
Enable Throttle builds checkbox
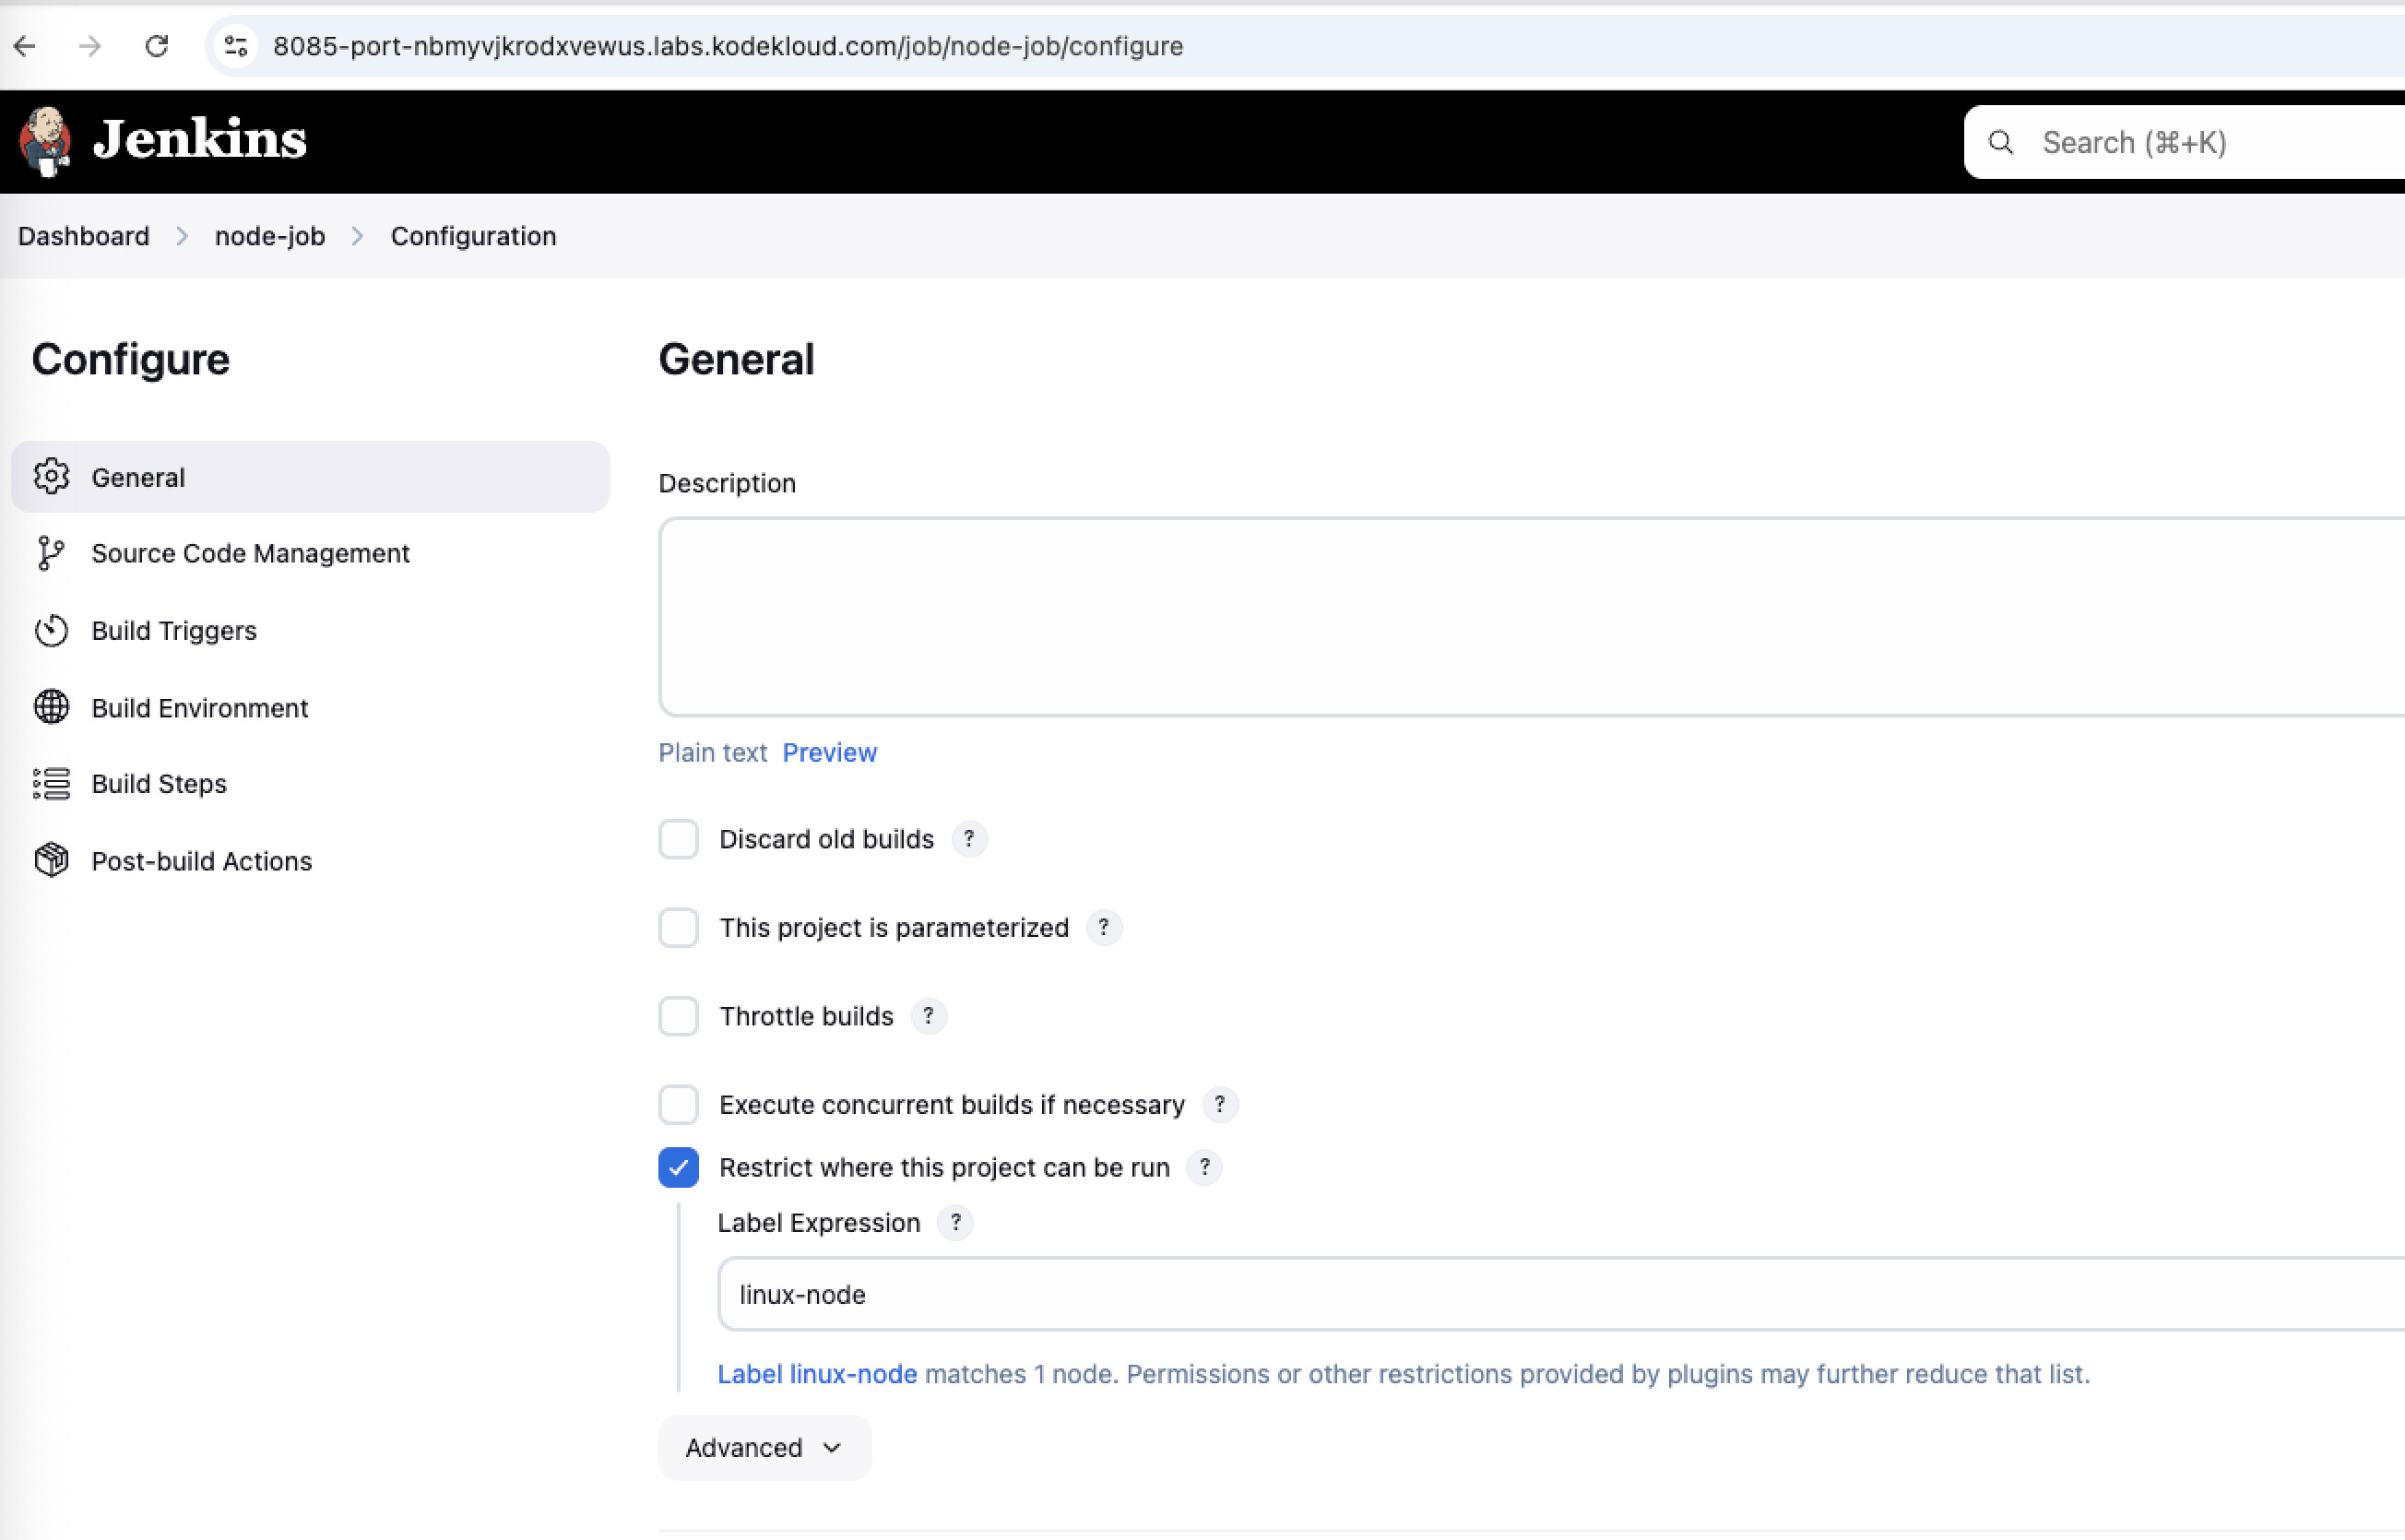678,1016
